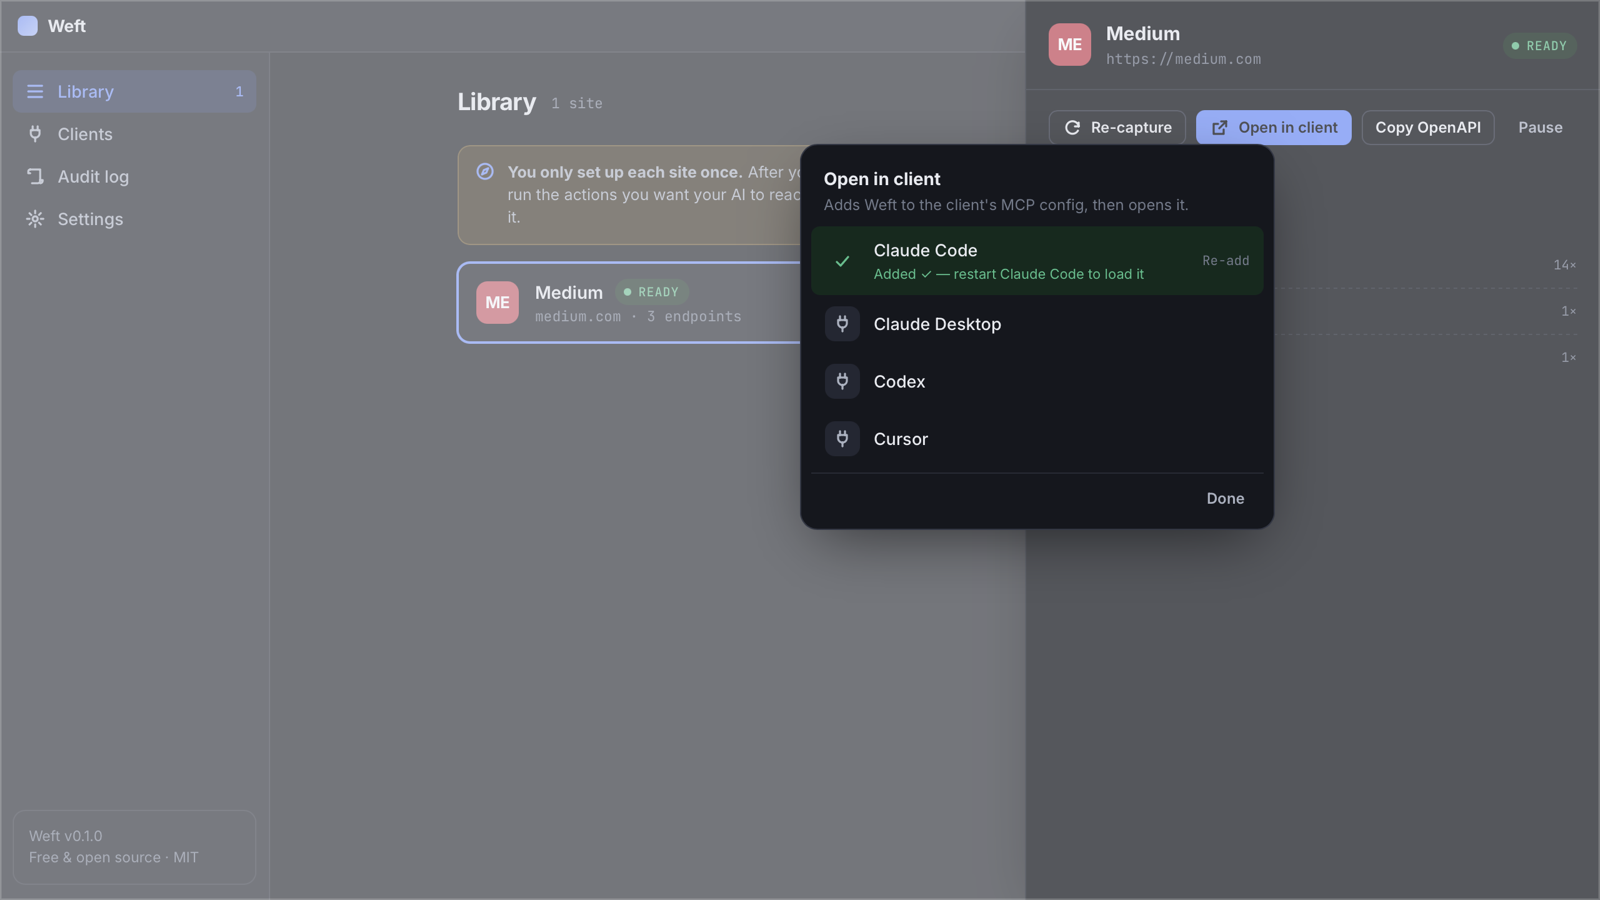The width and height of the screenshot is (1600, 900).
Task: Click the READY badge in the detail panel
Action: (x=1539, y=46)
